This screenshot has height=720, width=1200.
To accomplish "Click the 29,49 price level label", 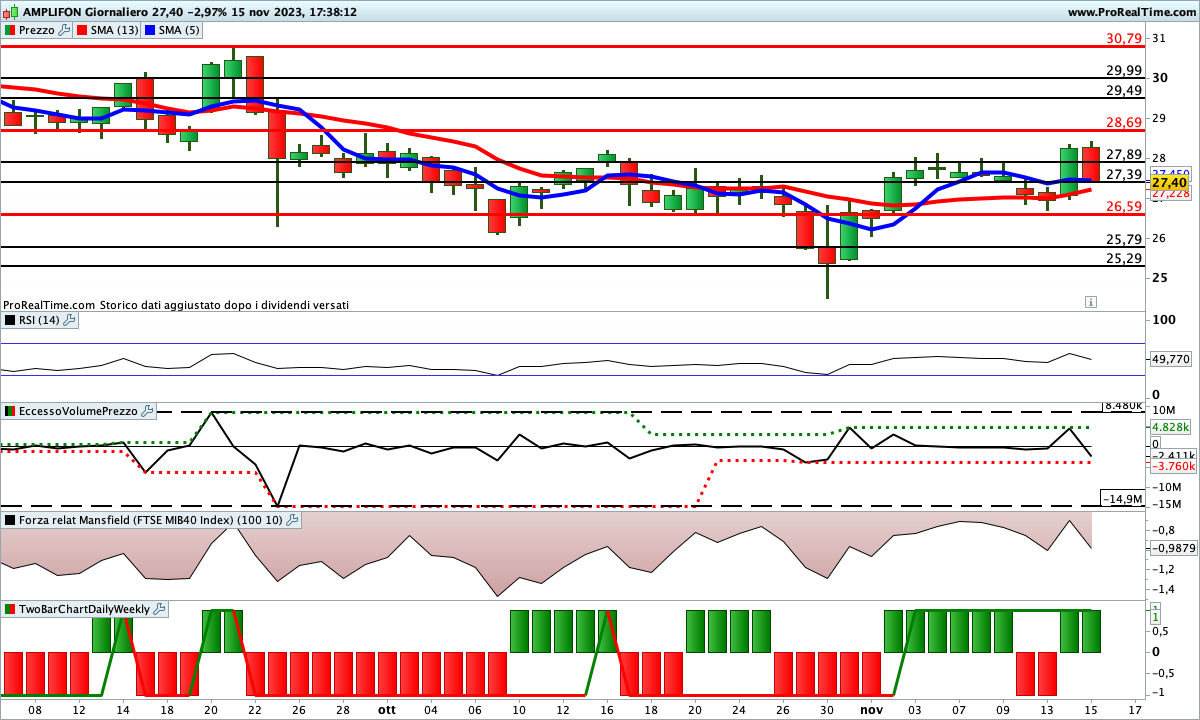I will coord(1124,90).
